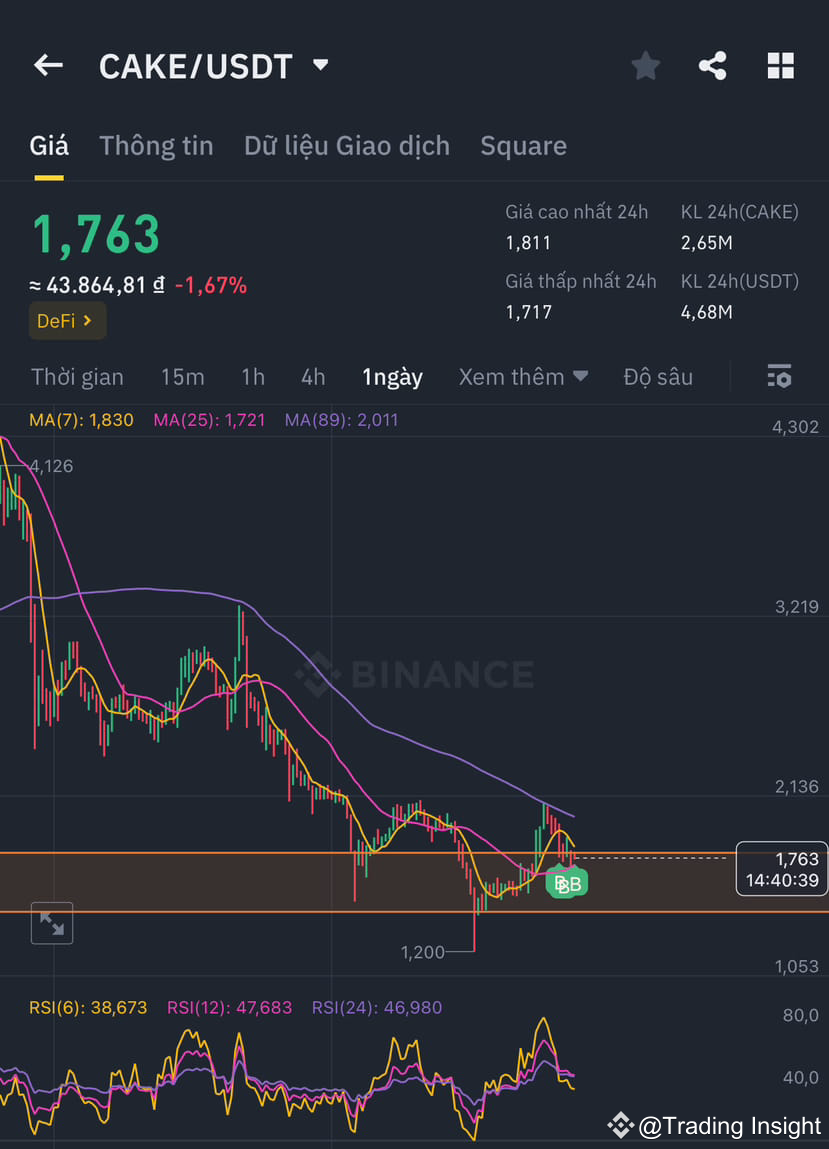Click the current price tag 1,763 on axis
The image size is (829, 1149).
(x=782, y=869)
